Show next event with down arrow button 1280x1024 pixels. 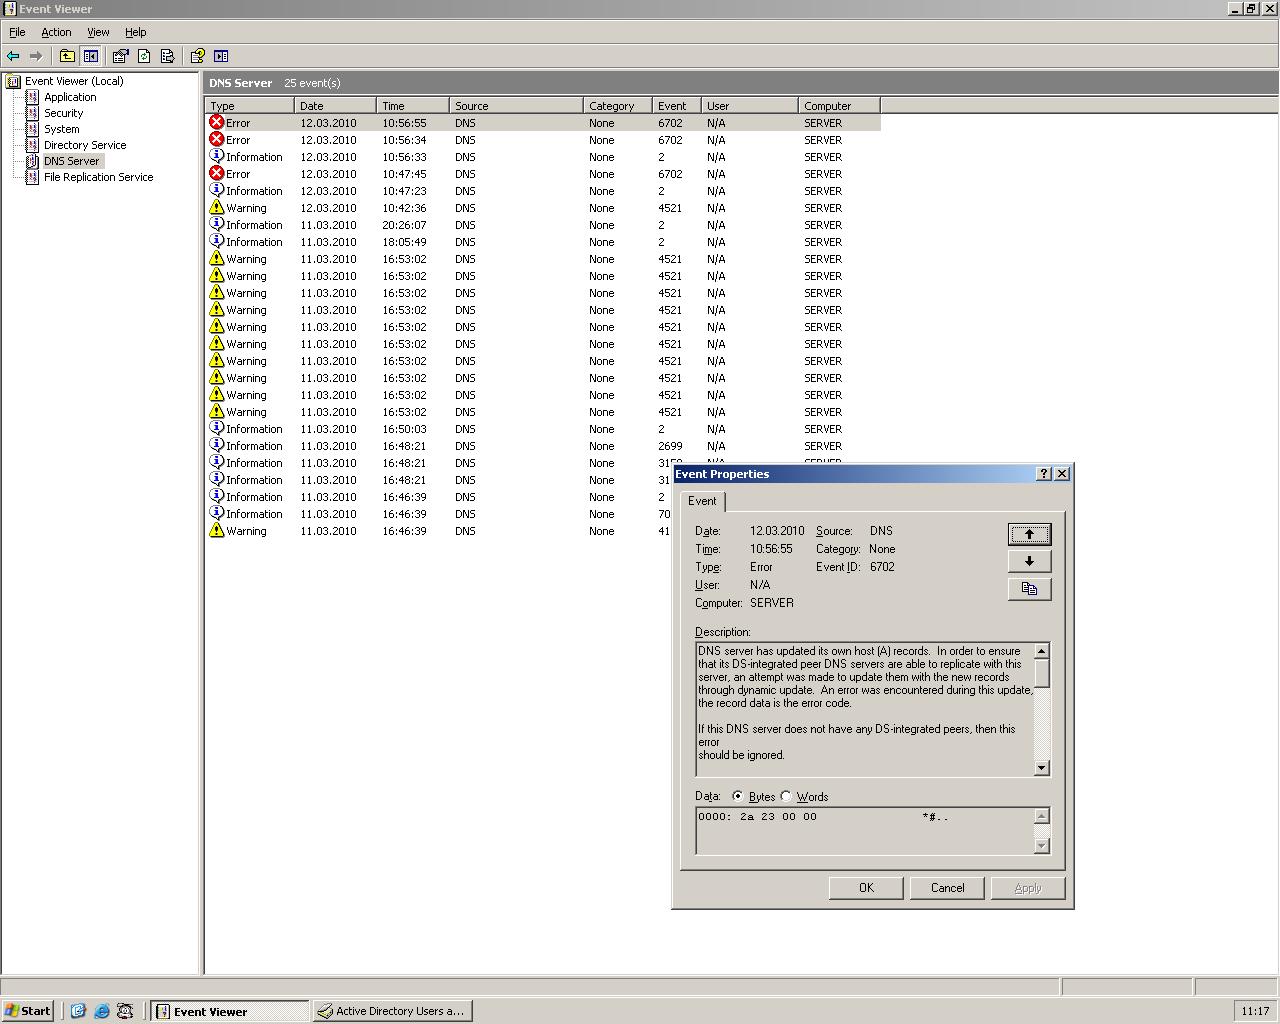tap(1029, 561)
